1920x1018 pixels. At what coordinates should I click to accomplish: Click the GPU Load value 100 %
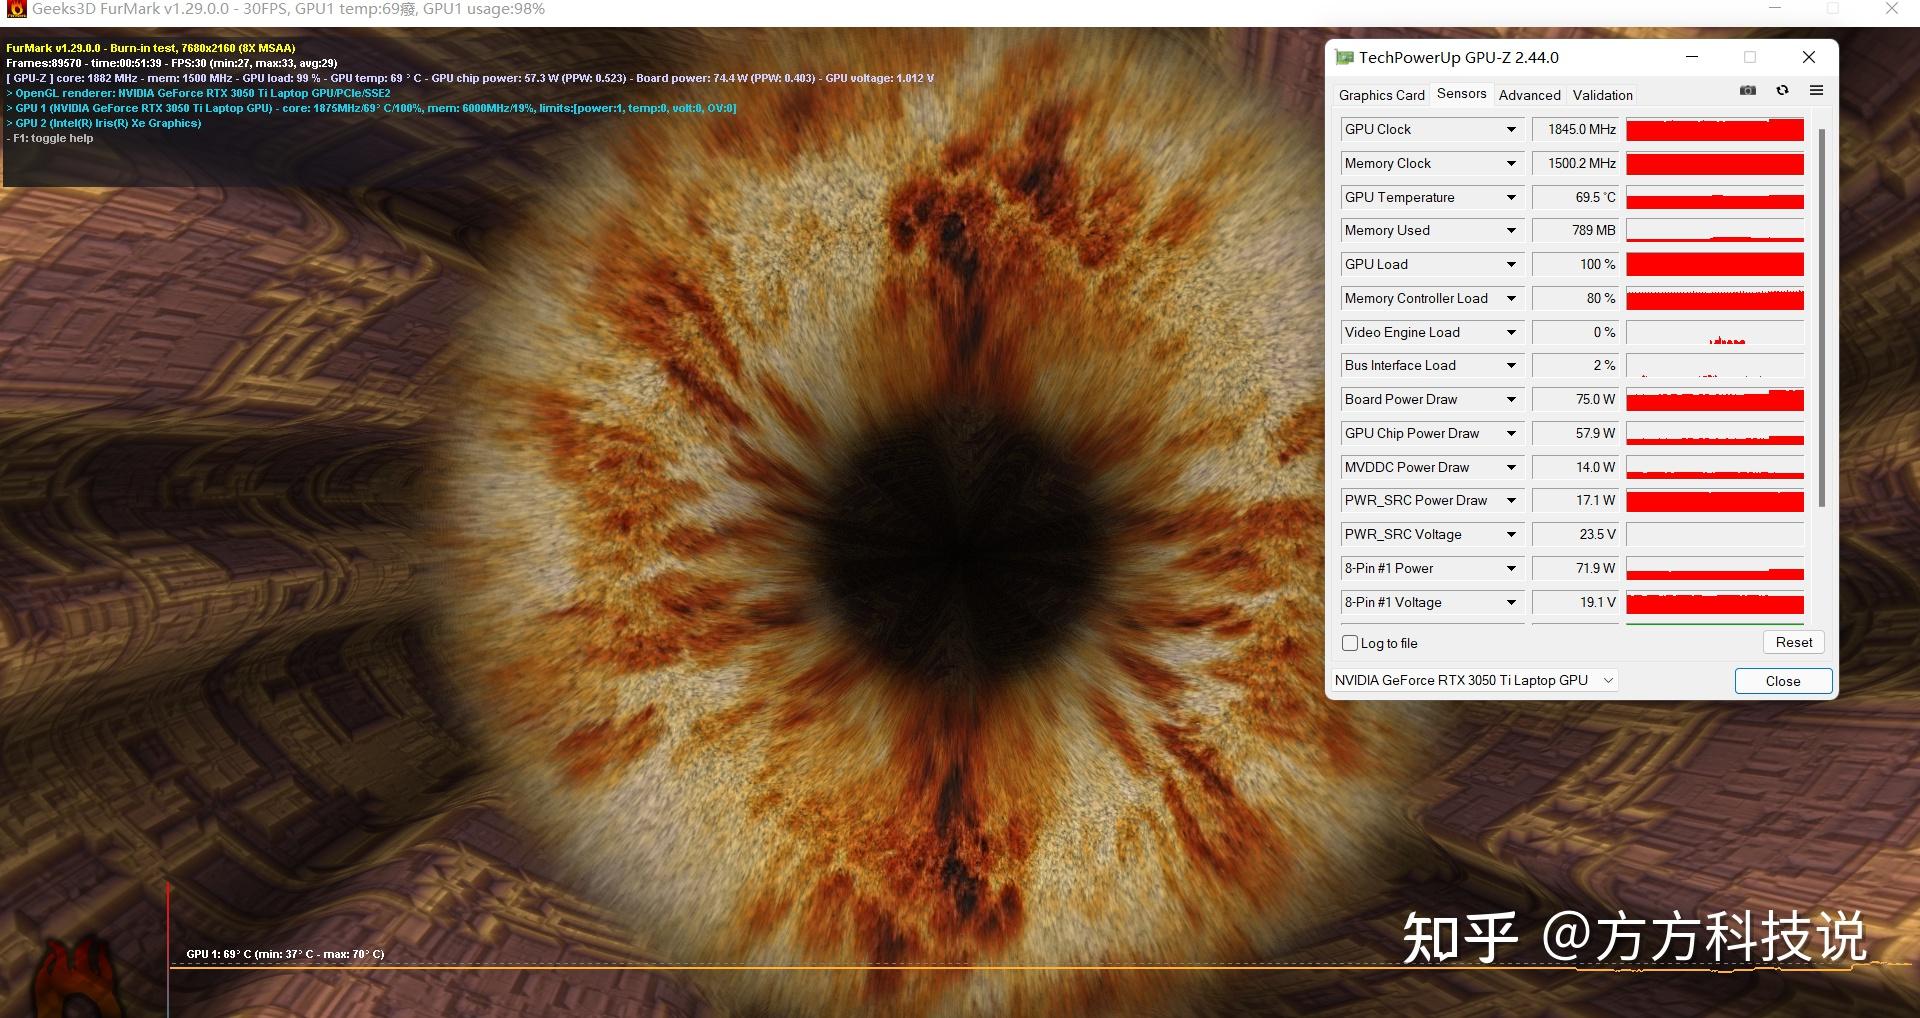click(x=1575, y=265)
